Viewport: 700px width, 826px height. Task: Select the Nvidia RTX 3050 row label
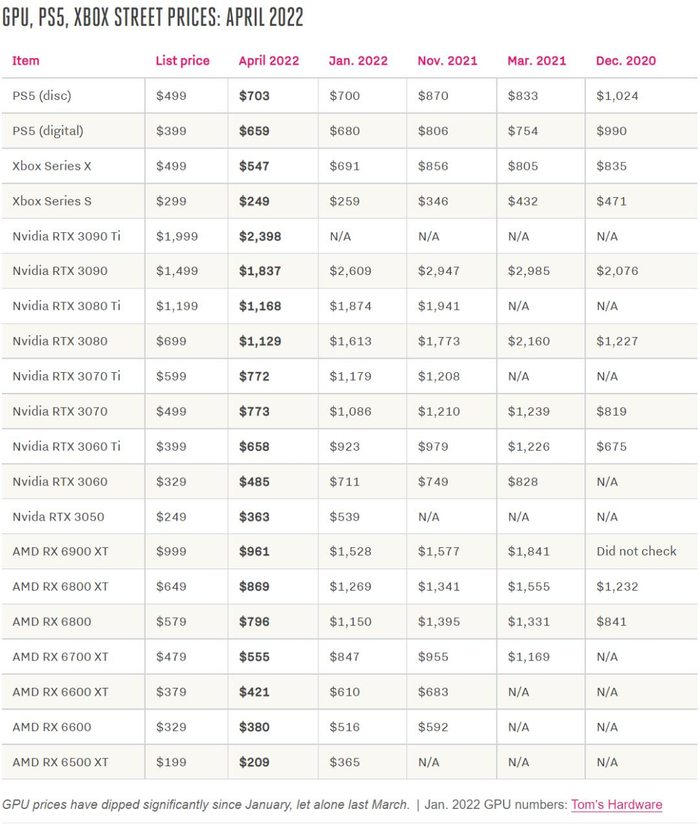[58, 516]
